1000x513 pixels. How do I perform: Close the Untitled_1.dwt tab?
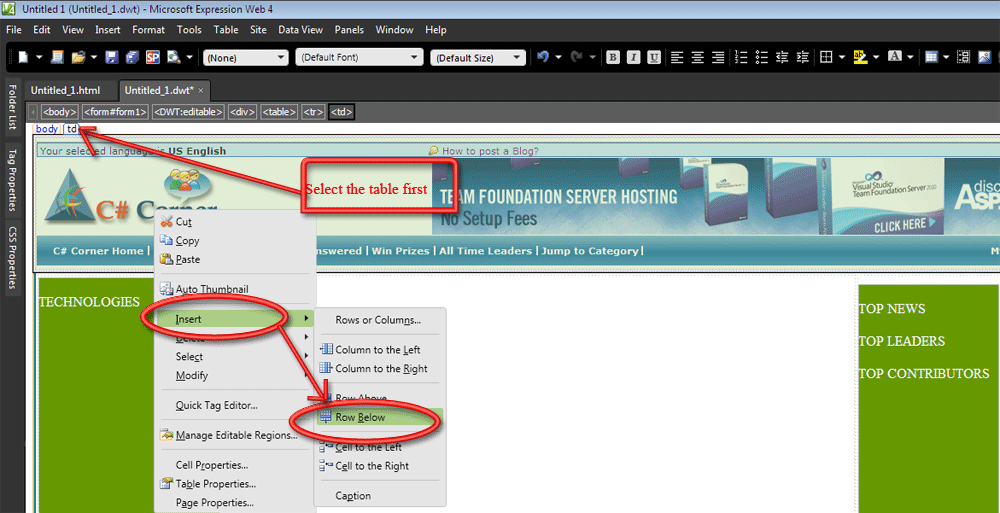point(201,91)
